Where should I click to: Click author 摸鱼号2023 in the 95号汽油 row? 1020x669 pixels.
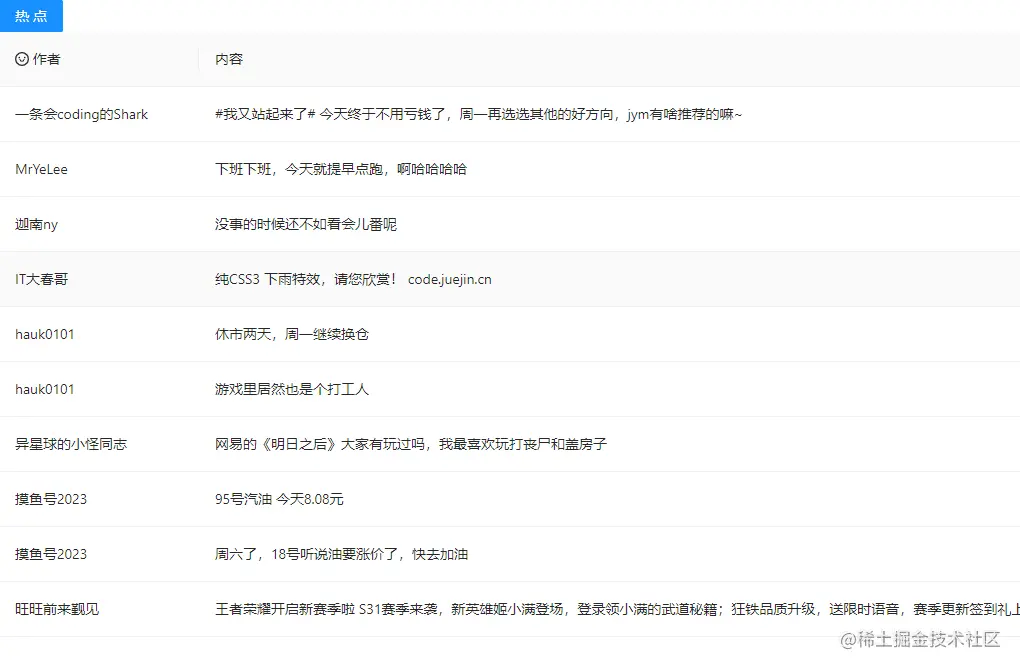pos(51,499)
